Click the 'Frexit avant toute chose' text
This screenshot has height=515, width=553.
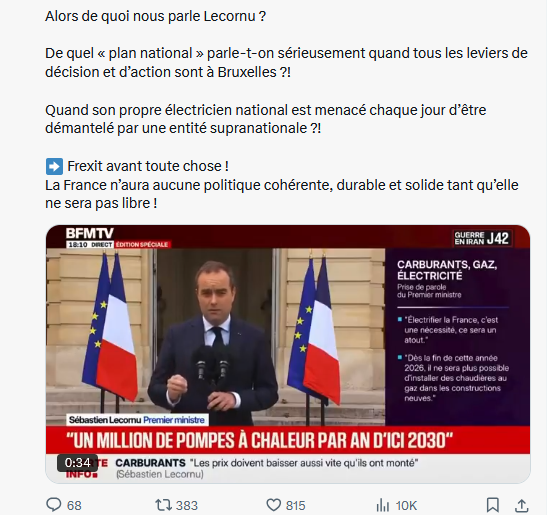point(148,166)
